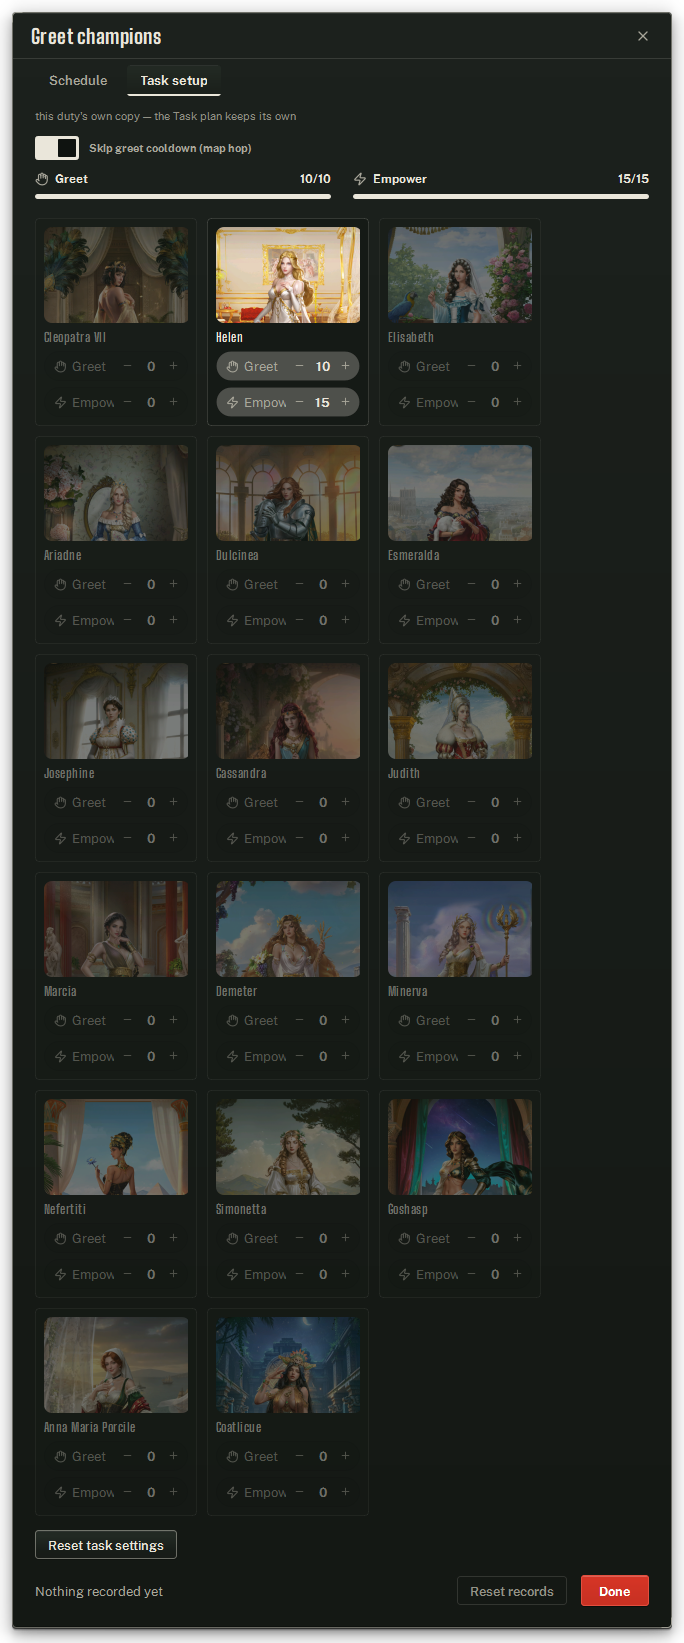Increase Anna Maria Porcile's Greet count
This screenshot has width=684, height=1643.
point(173,1456)
